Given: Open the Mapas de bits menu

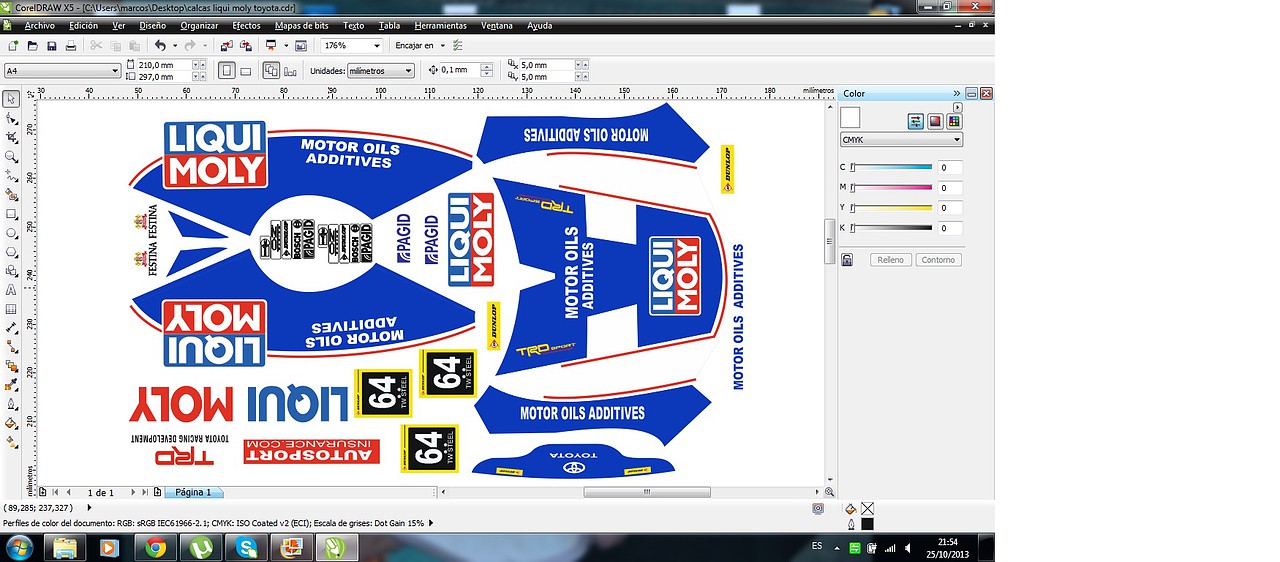Looking at the screenshot, I should (302, 25).
